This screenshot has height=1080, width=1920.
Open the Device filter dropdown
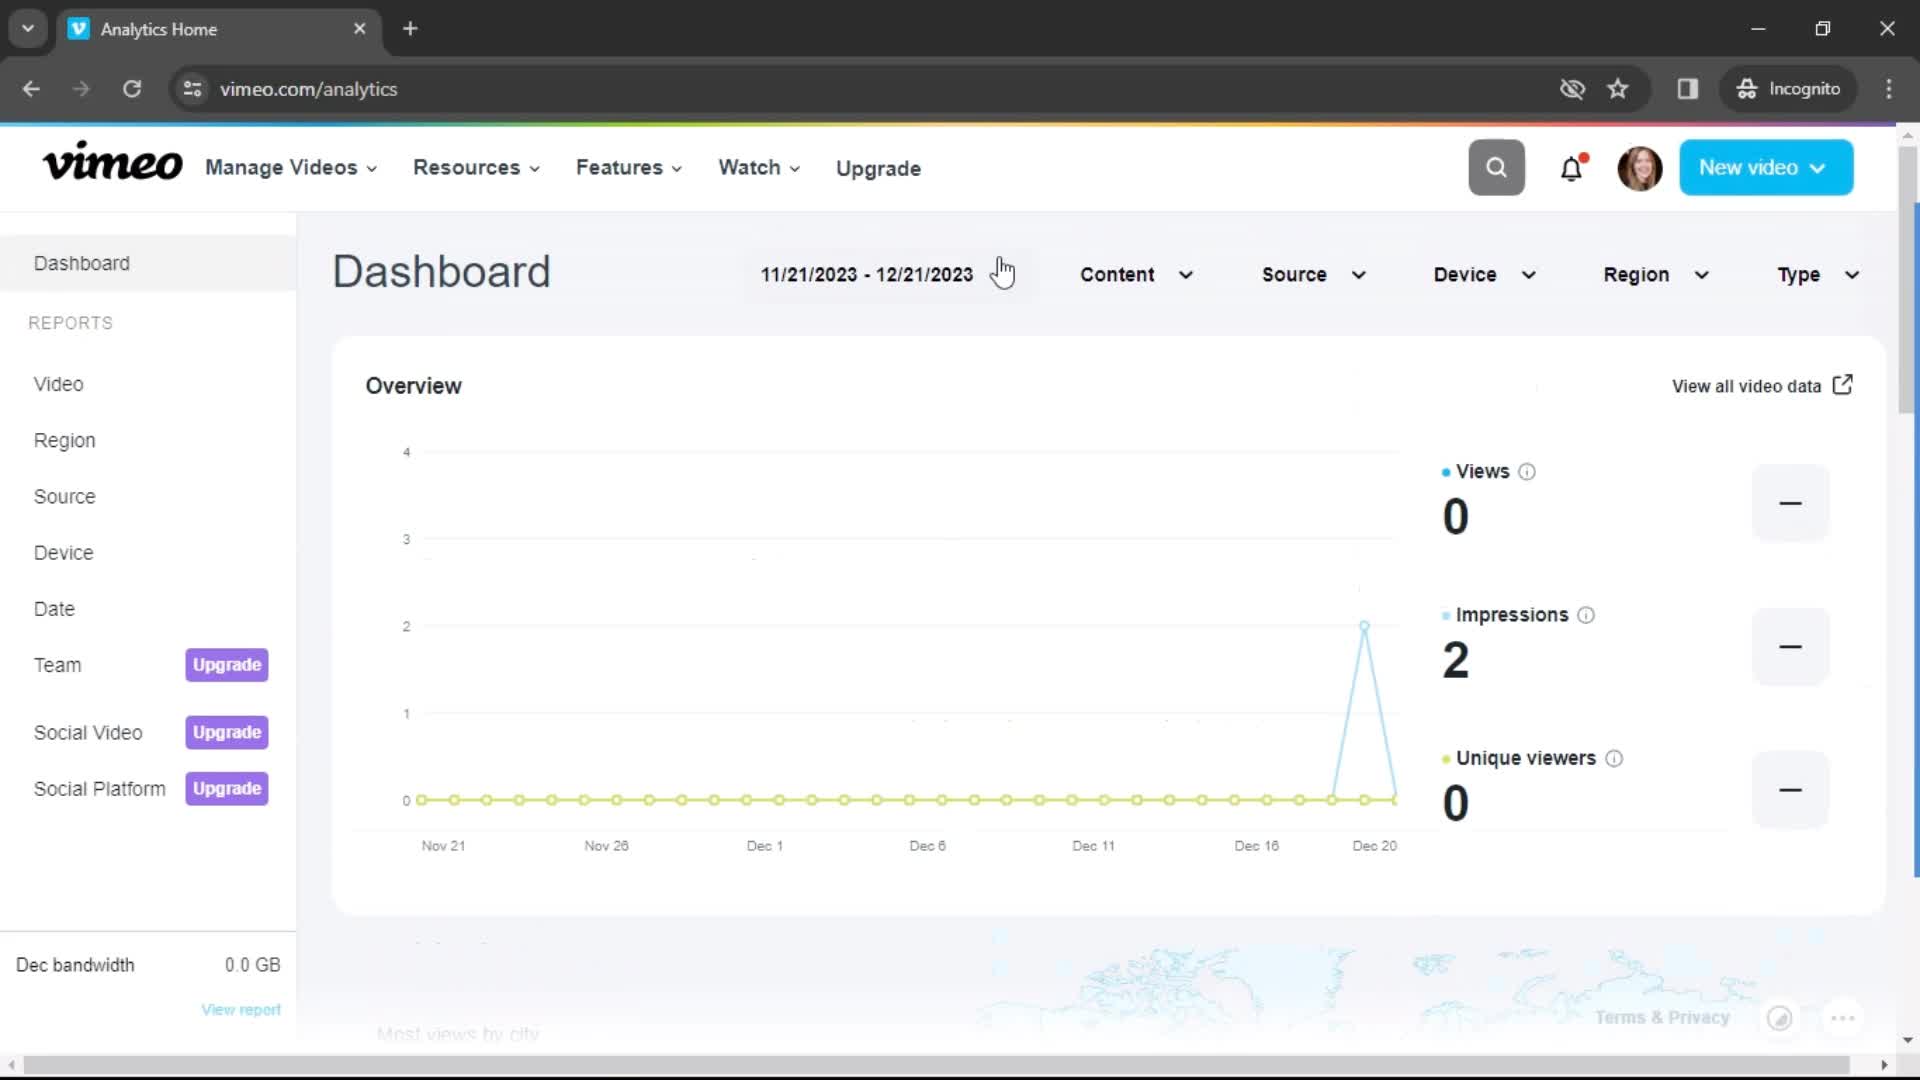1484,275
